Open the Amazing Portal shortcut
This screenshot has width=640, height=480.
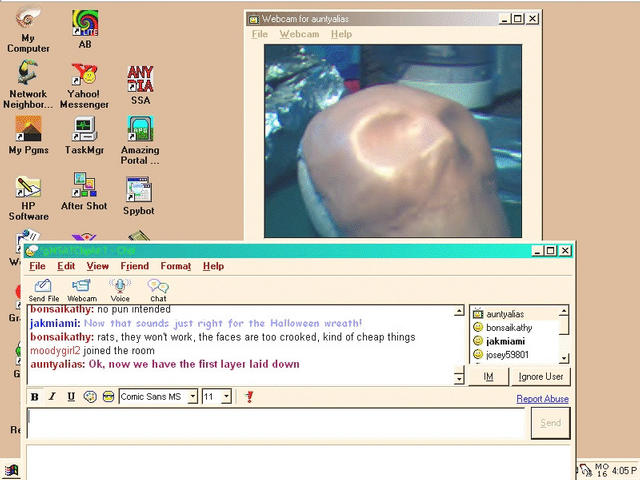[x=140, y=140]
